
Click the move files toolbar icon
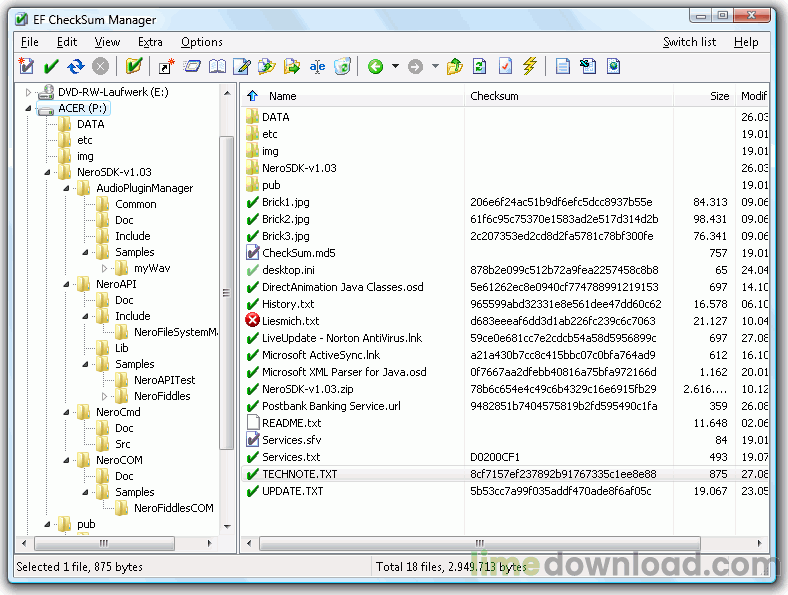292,66
